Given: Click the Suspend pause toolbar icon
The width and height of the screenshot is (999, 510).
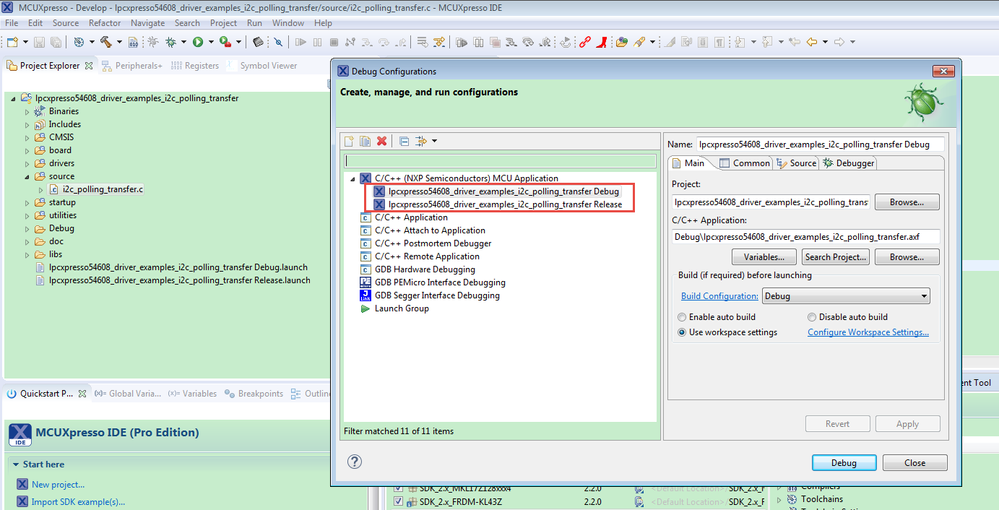Looking at the screenshot, I should pos(317,42).
